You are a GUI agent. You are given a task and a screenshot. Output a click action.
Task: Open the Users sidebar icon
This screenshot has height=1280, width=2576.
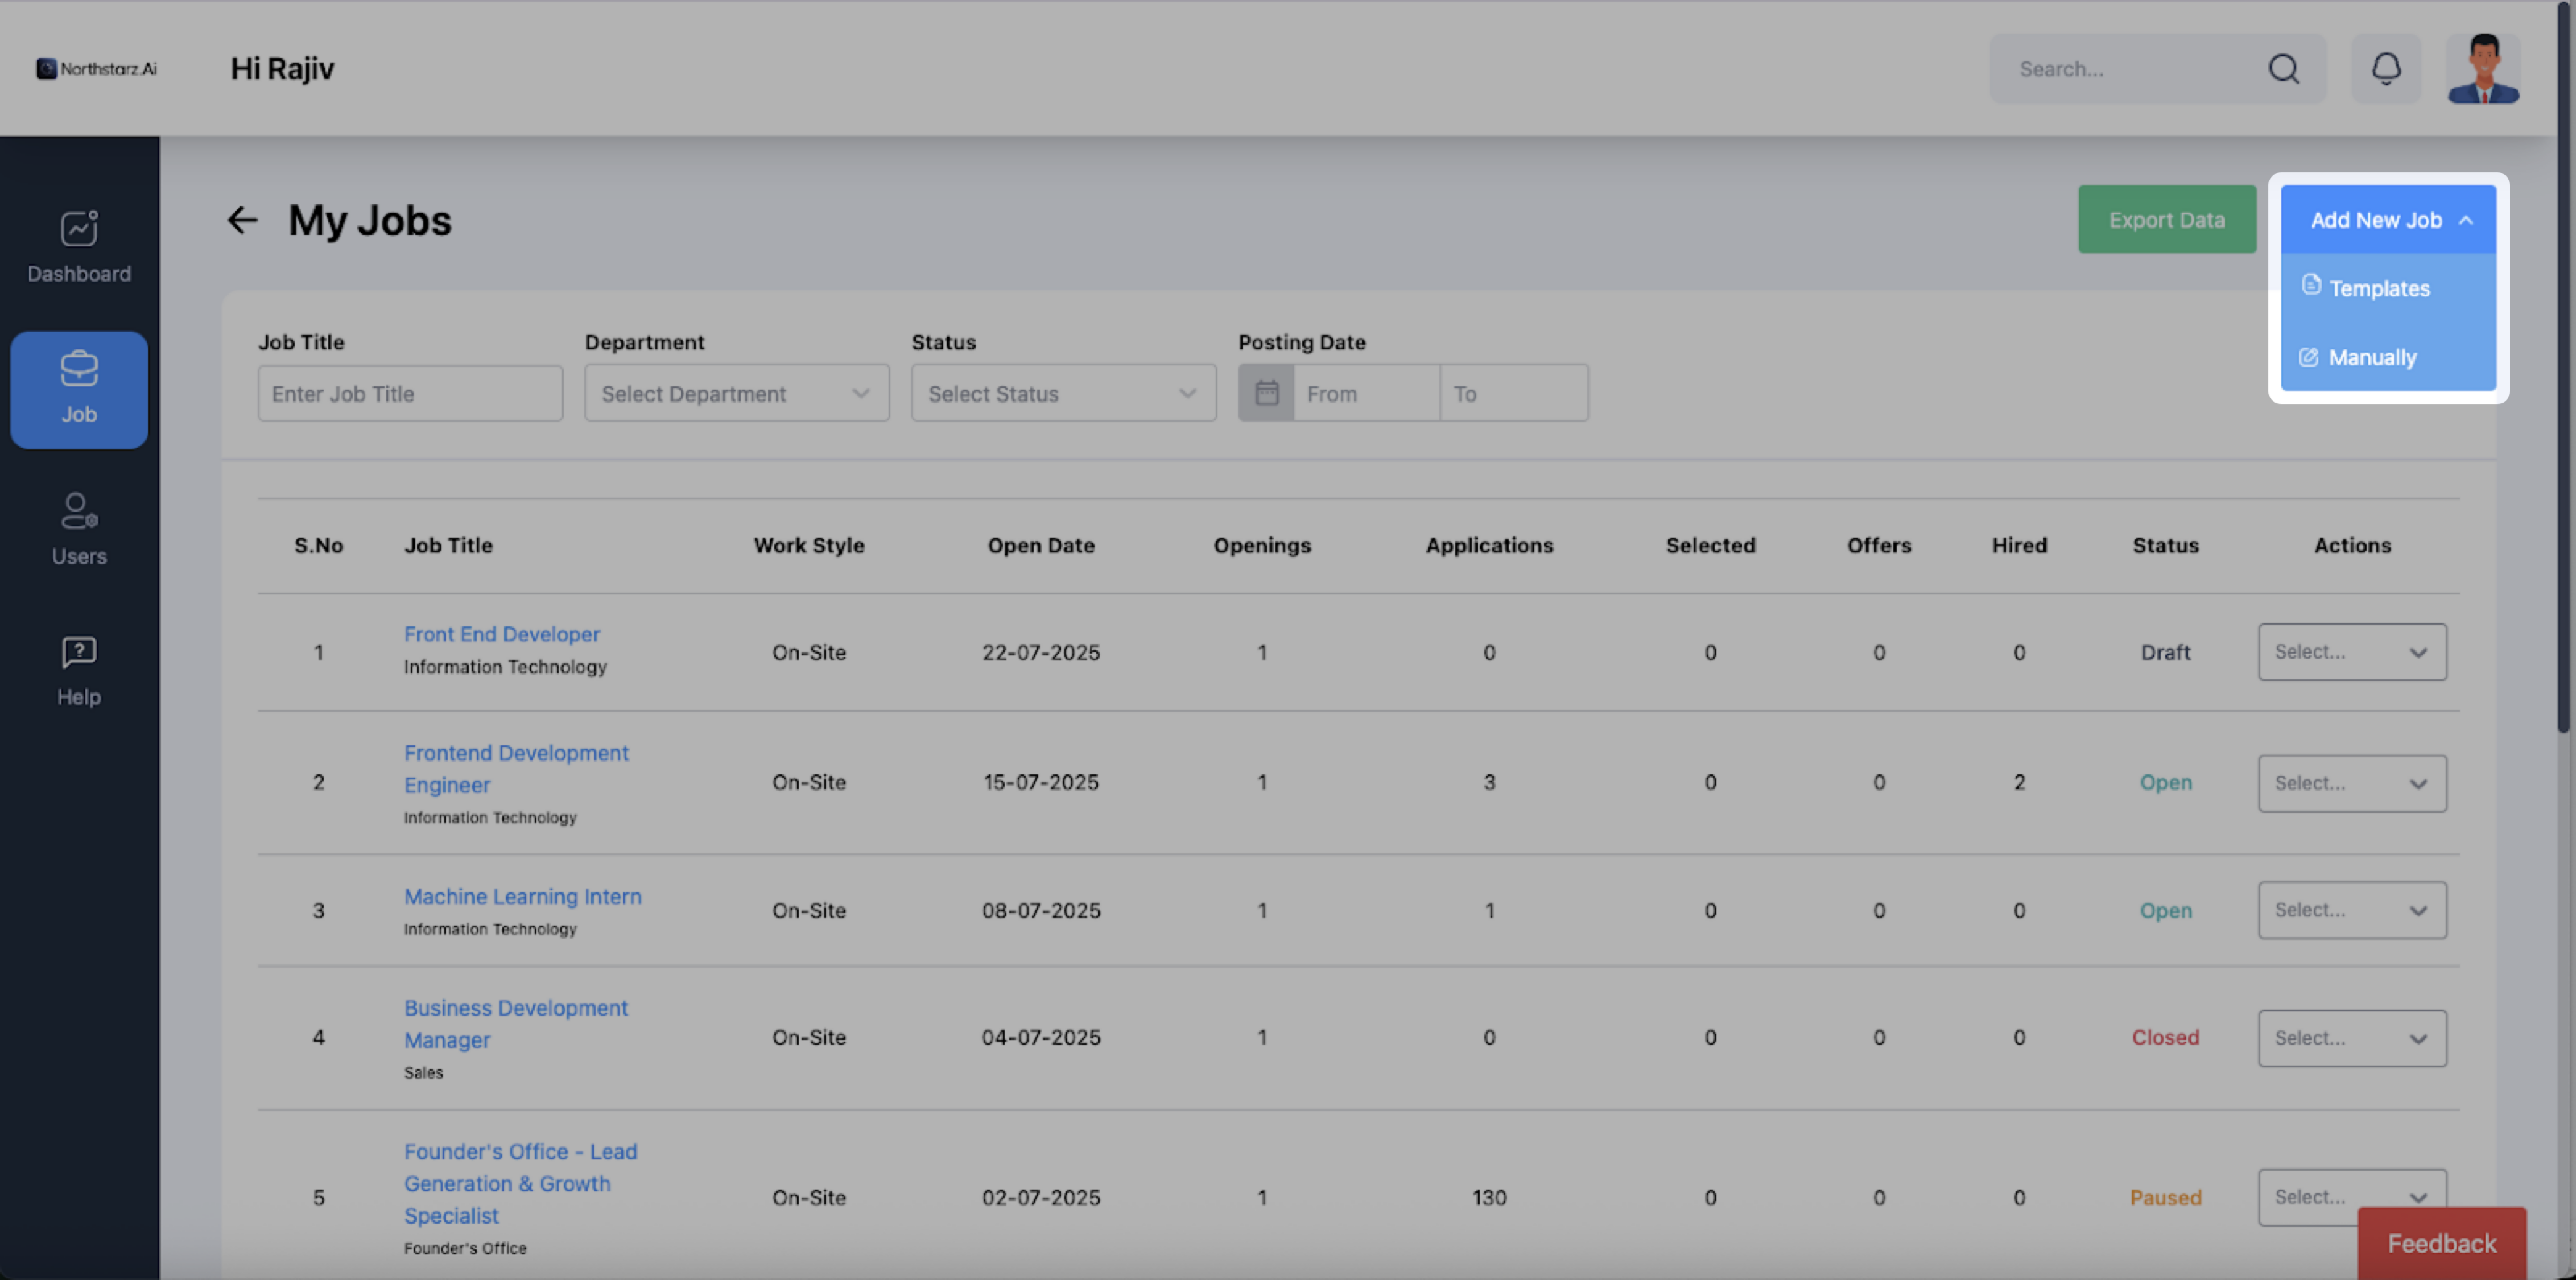click(x=79, y=511)
